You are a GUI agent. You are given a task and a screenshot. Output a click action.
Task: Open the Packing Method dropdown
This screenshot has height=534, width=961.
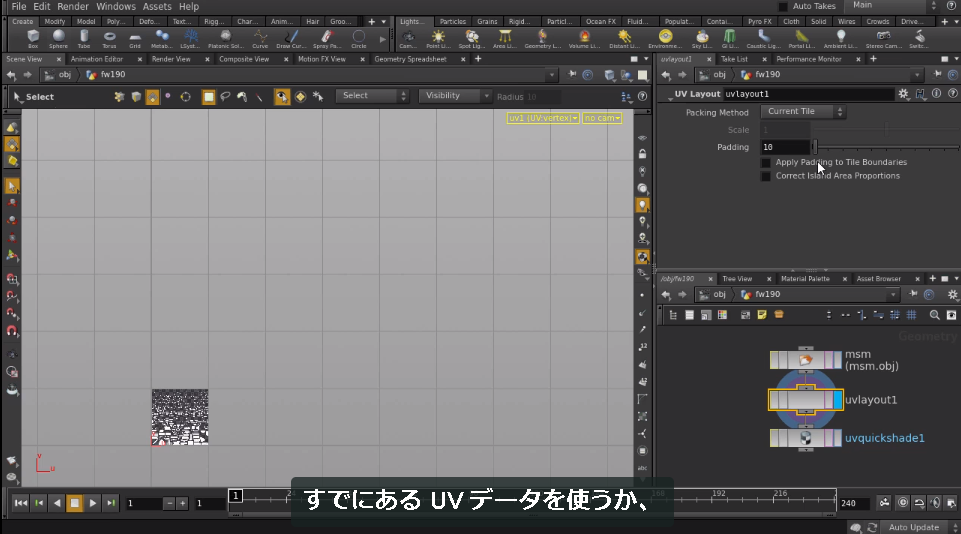pyautogui.click(x=803, y=112)
